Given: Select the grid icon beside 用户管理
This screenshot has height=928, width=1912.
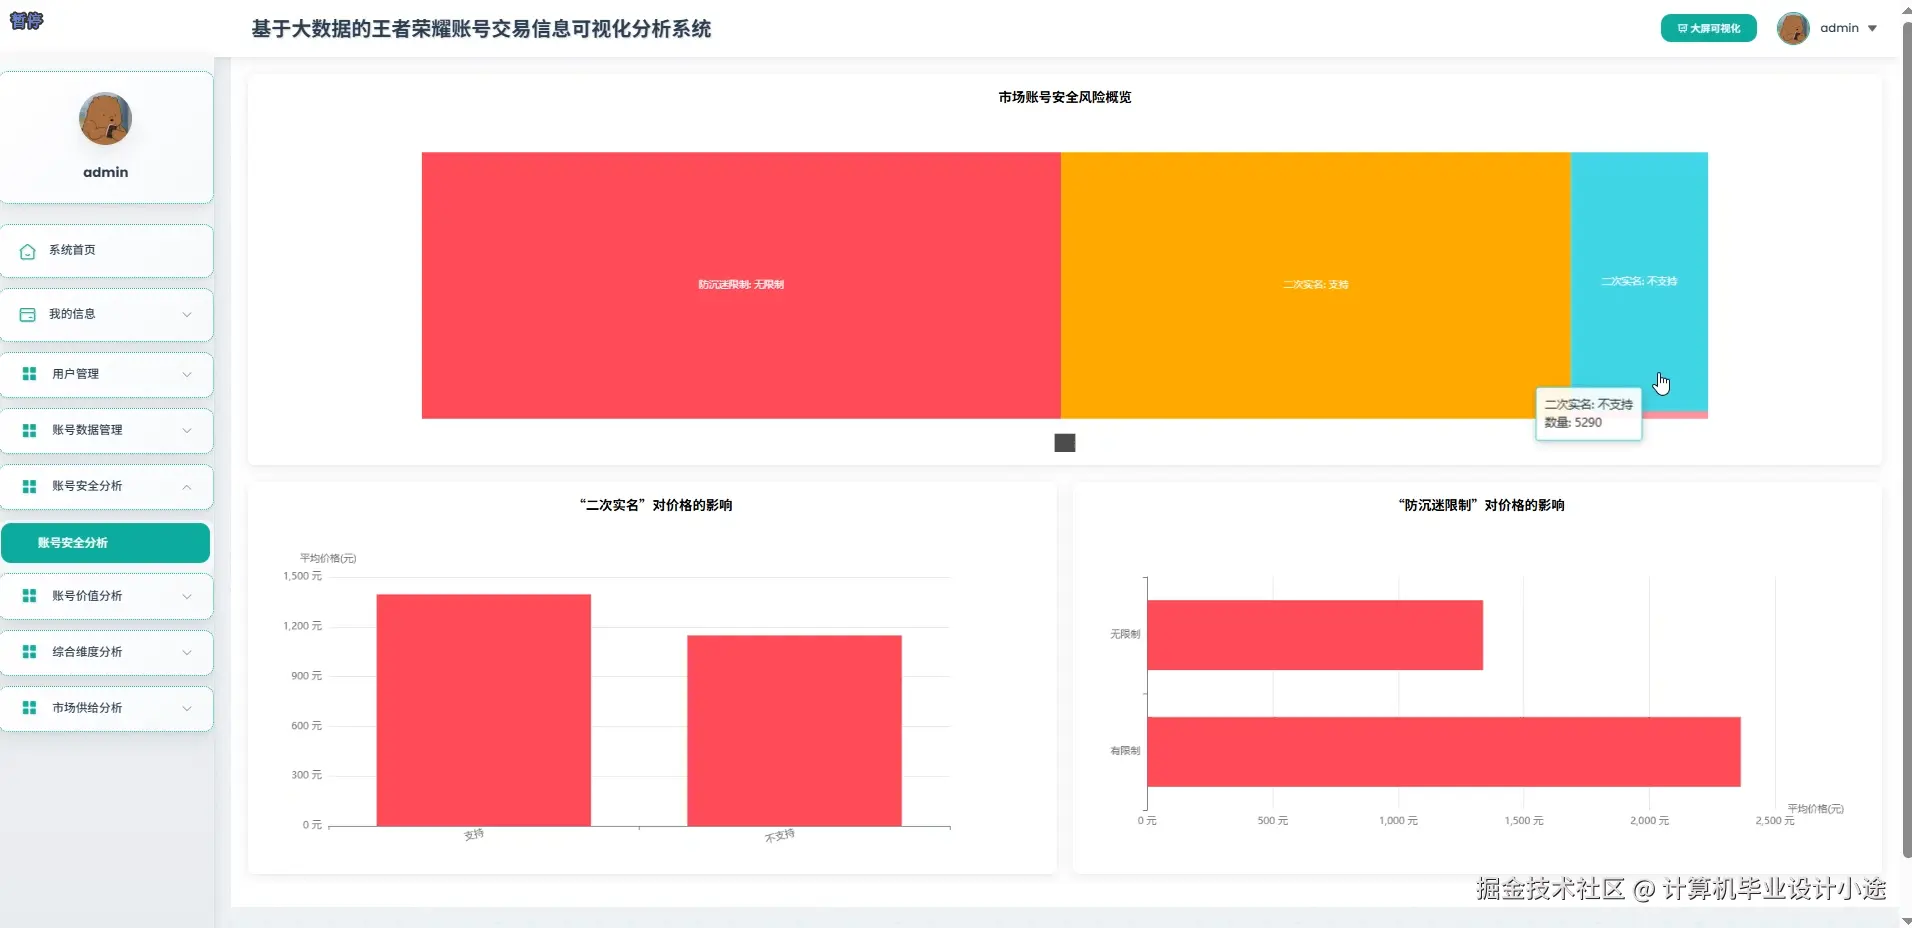Looking at the screenshot, I should point(30,374).
